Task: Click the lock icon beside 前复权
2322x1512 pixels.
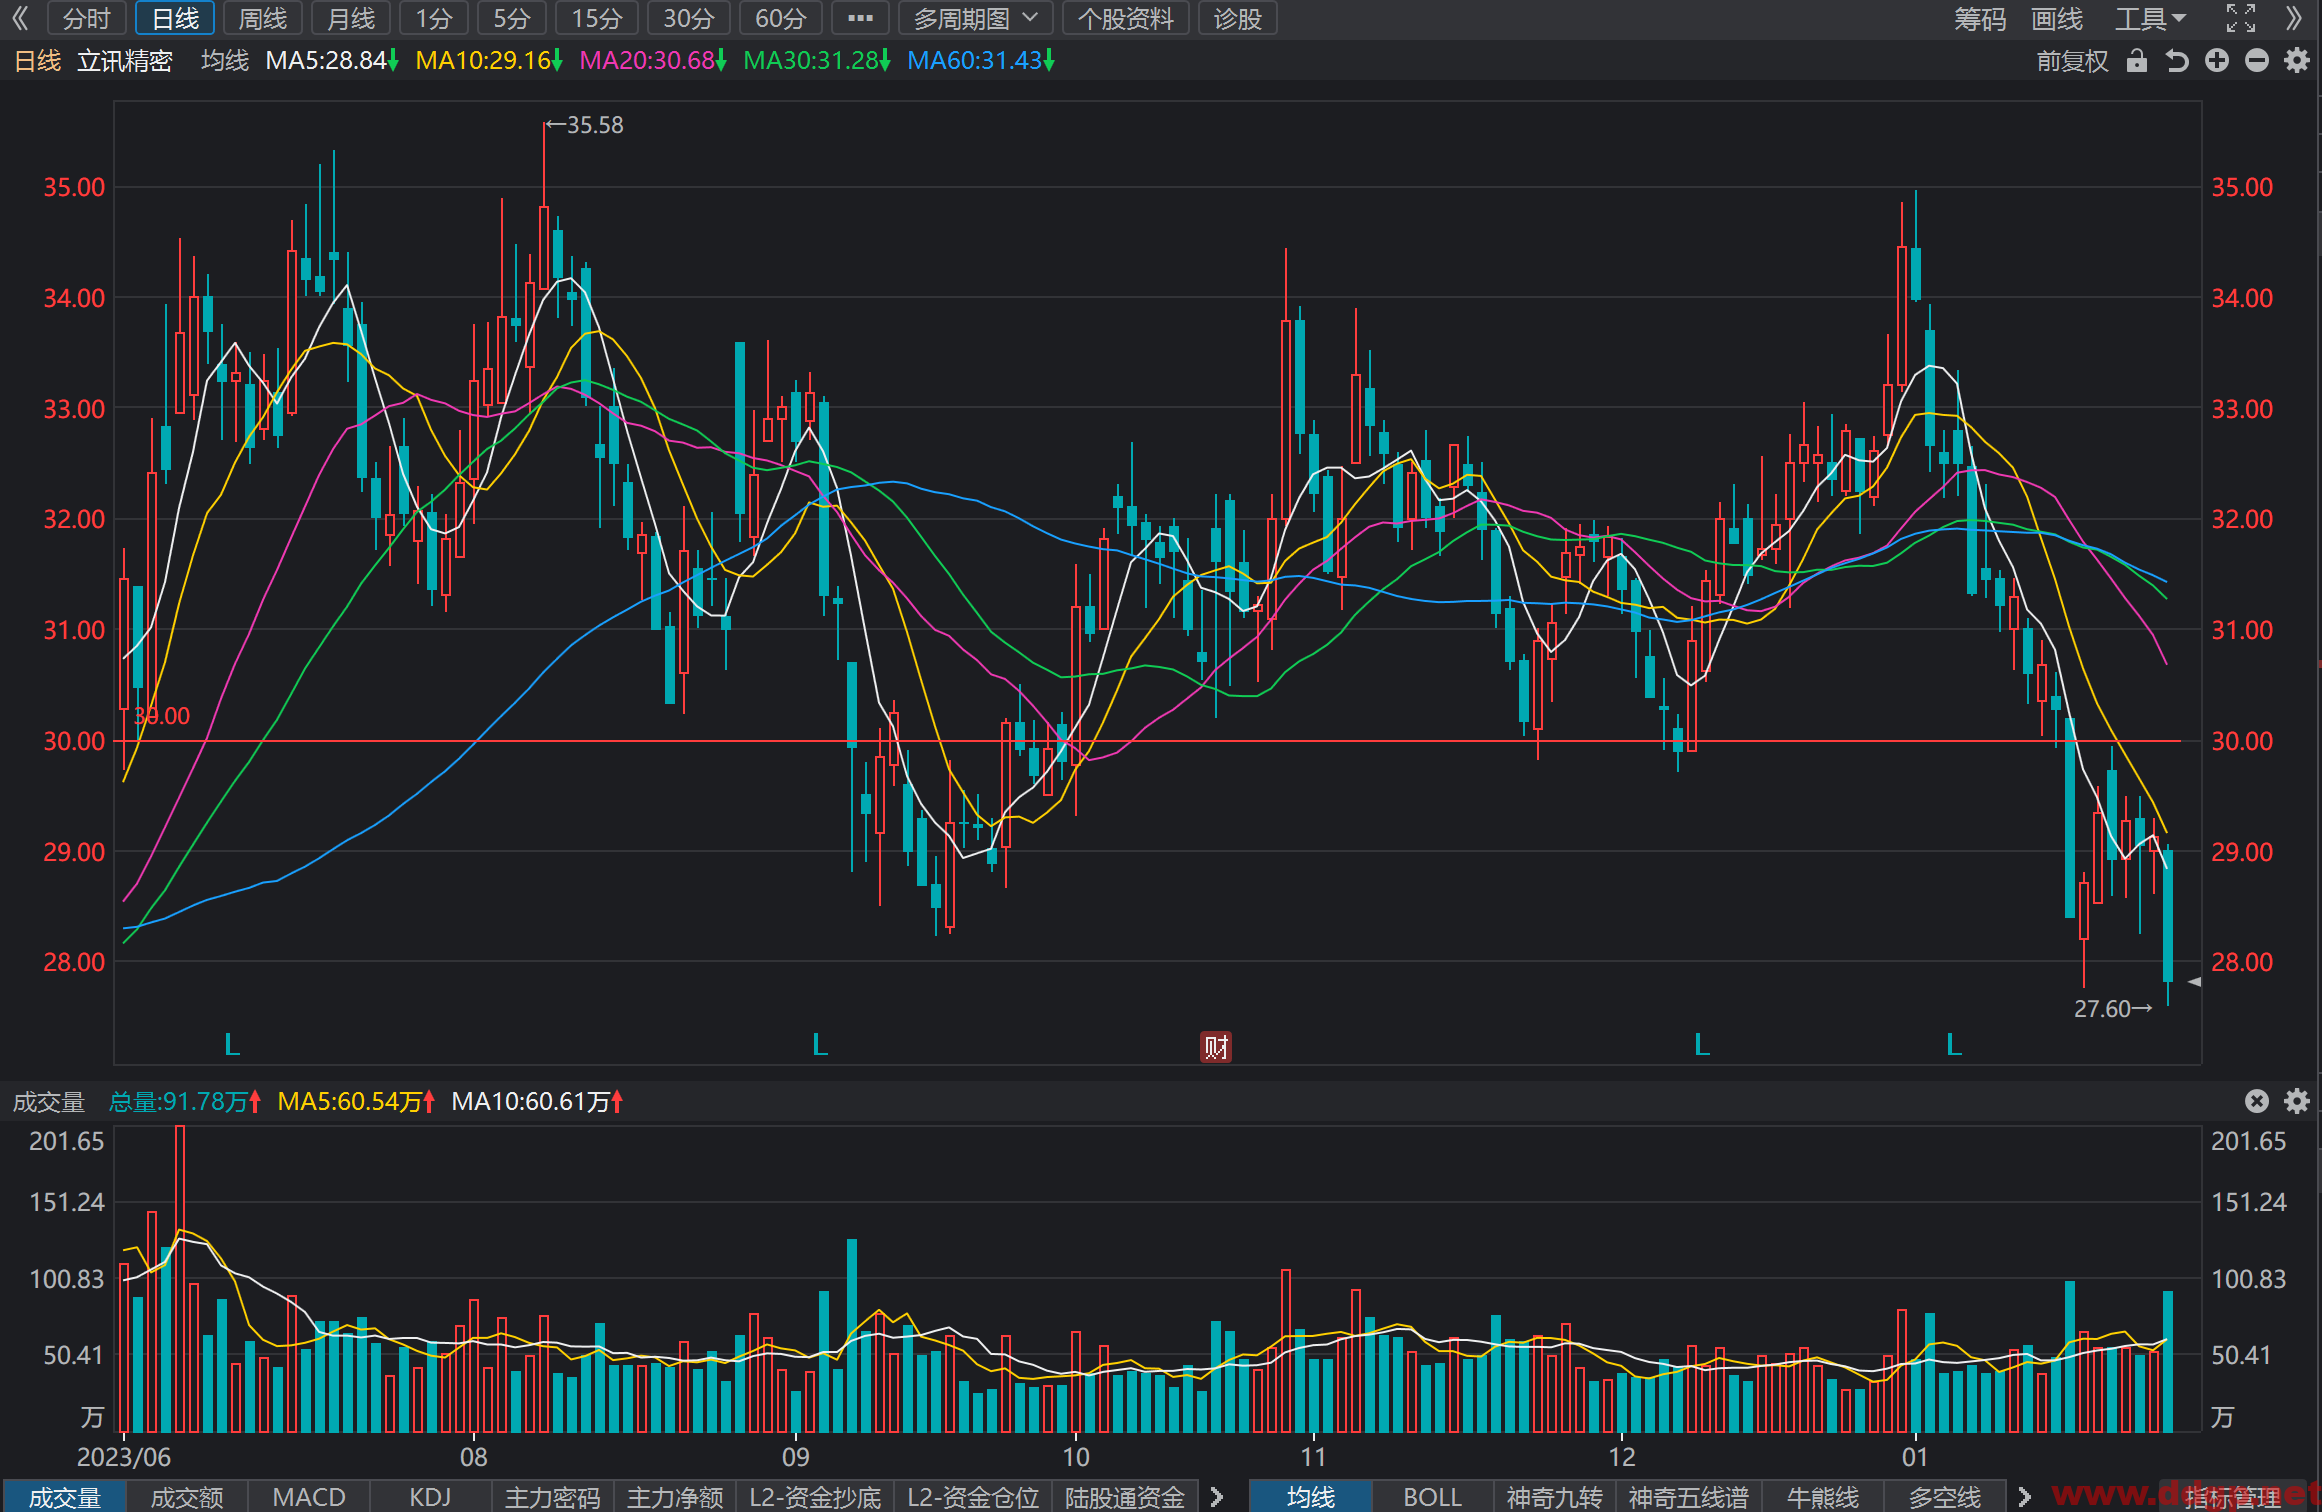Action: [x=2137, y=61]
